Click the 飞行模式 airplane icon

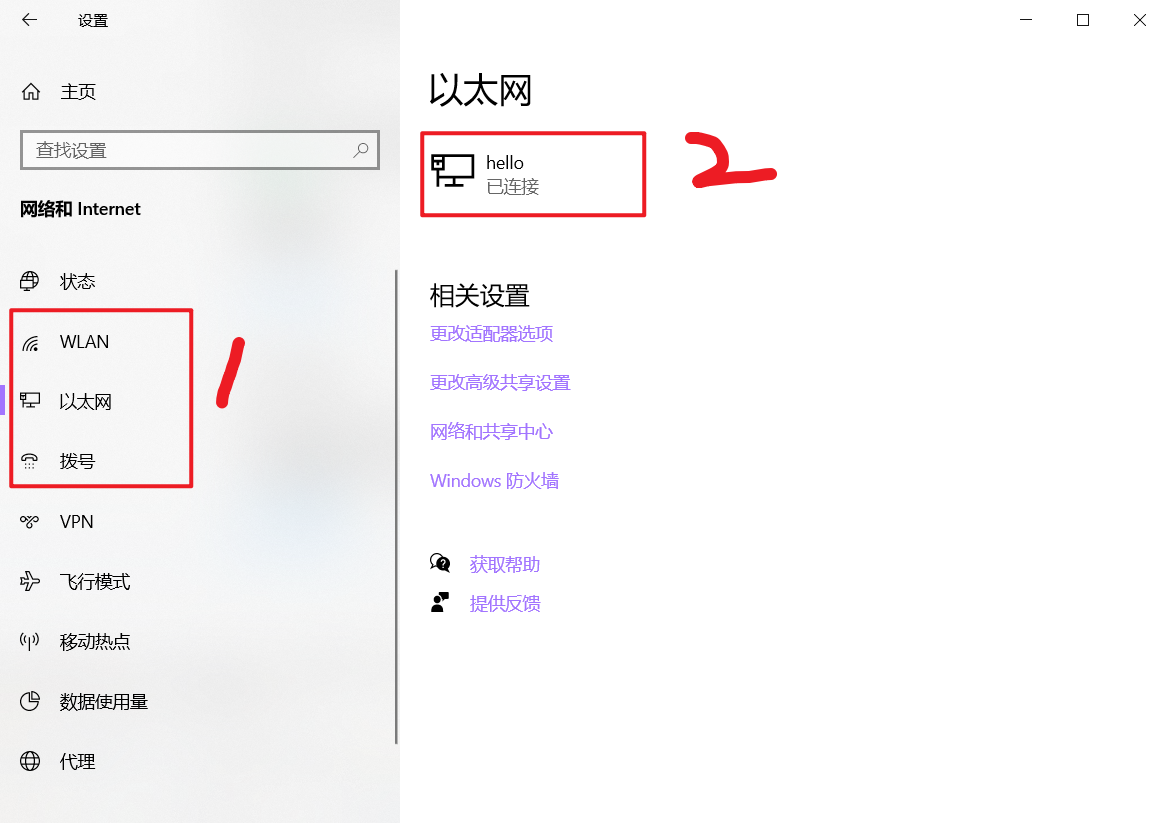(30, 581)
